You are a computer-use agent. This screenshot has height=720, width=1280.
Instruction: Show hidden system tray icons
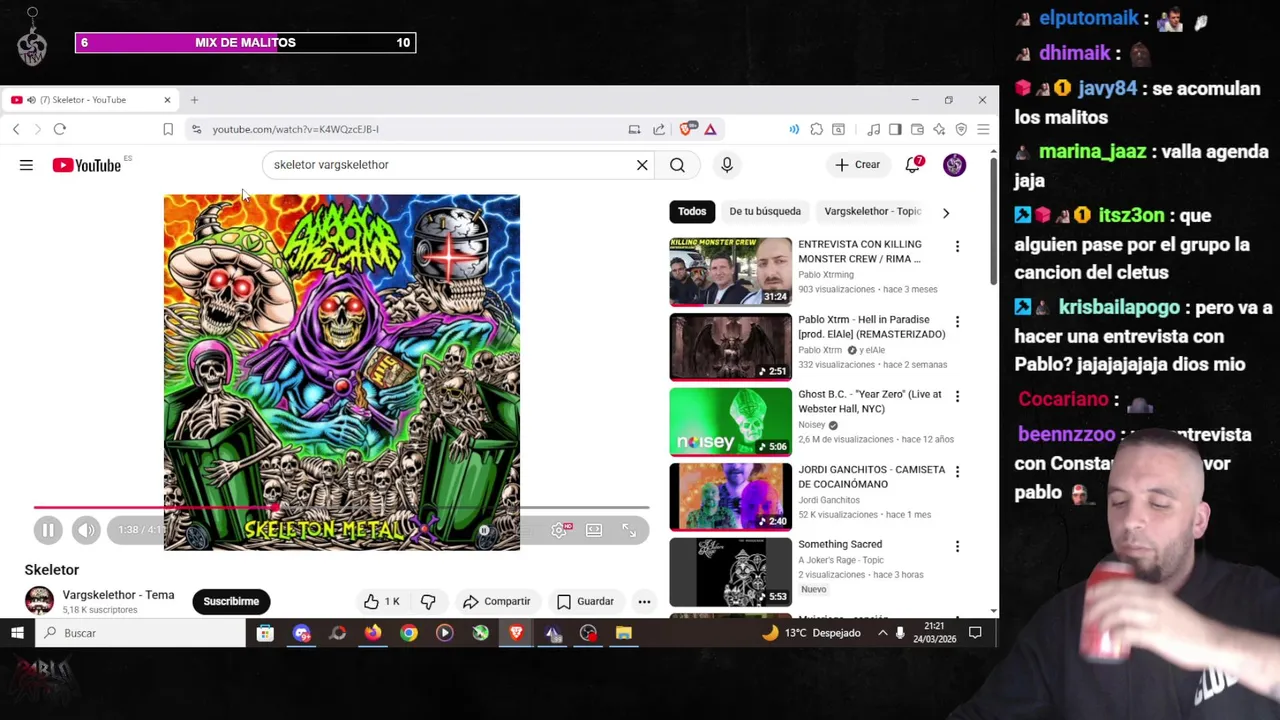coord(882,633)
